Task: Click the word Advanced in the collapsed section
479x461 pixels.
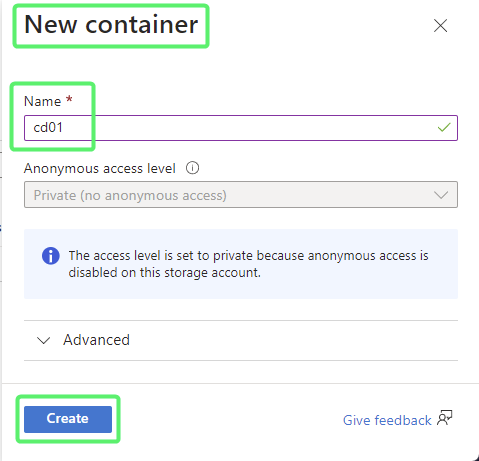Action: tap(96, 340)
